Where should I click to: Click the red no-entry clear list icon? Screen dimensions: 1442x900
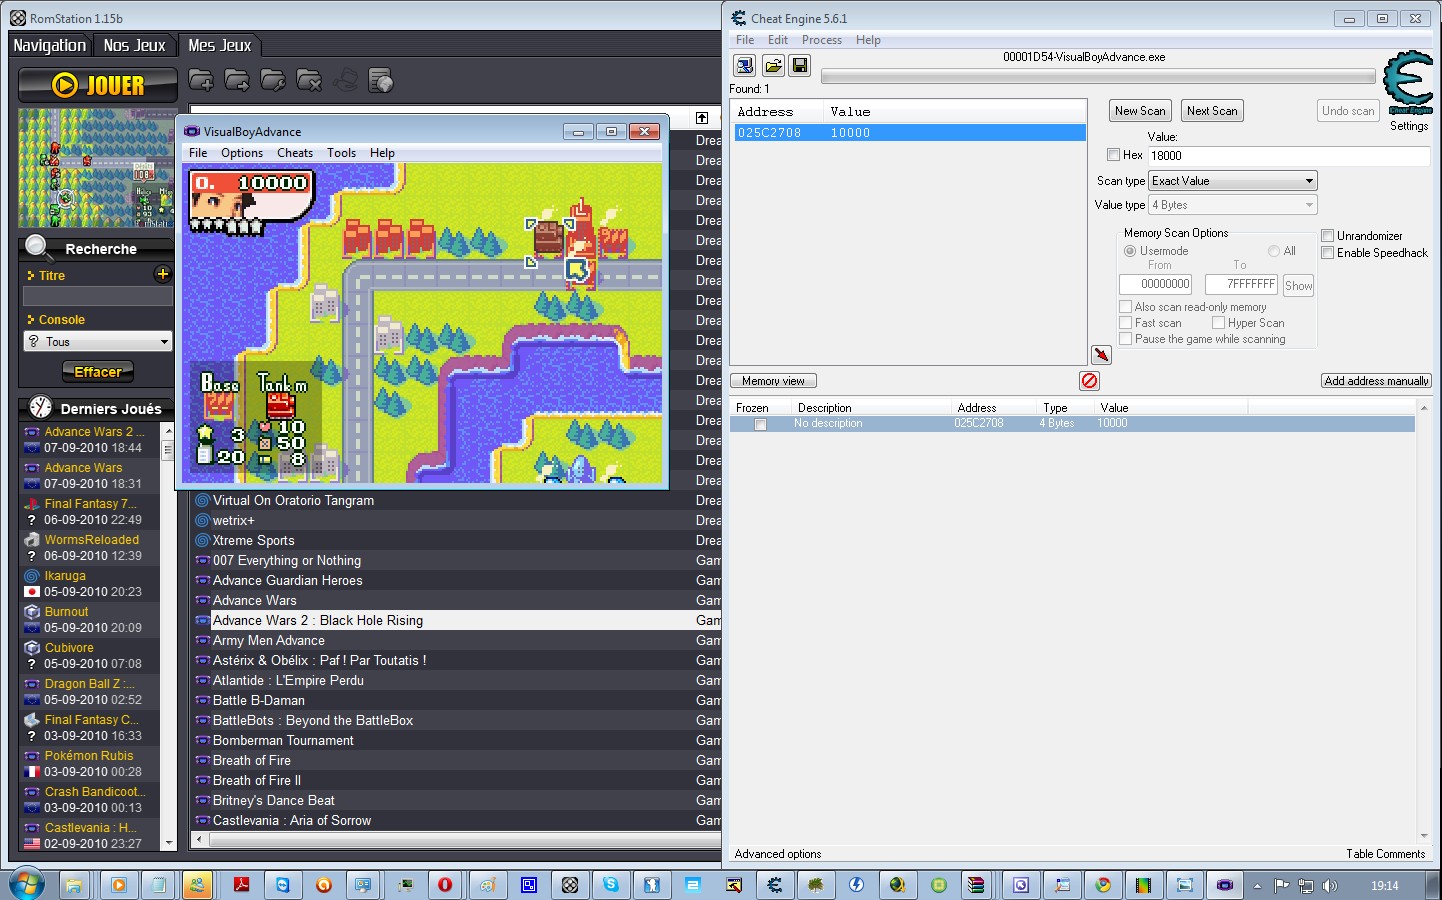1089,380
